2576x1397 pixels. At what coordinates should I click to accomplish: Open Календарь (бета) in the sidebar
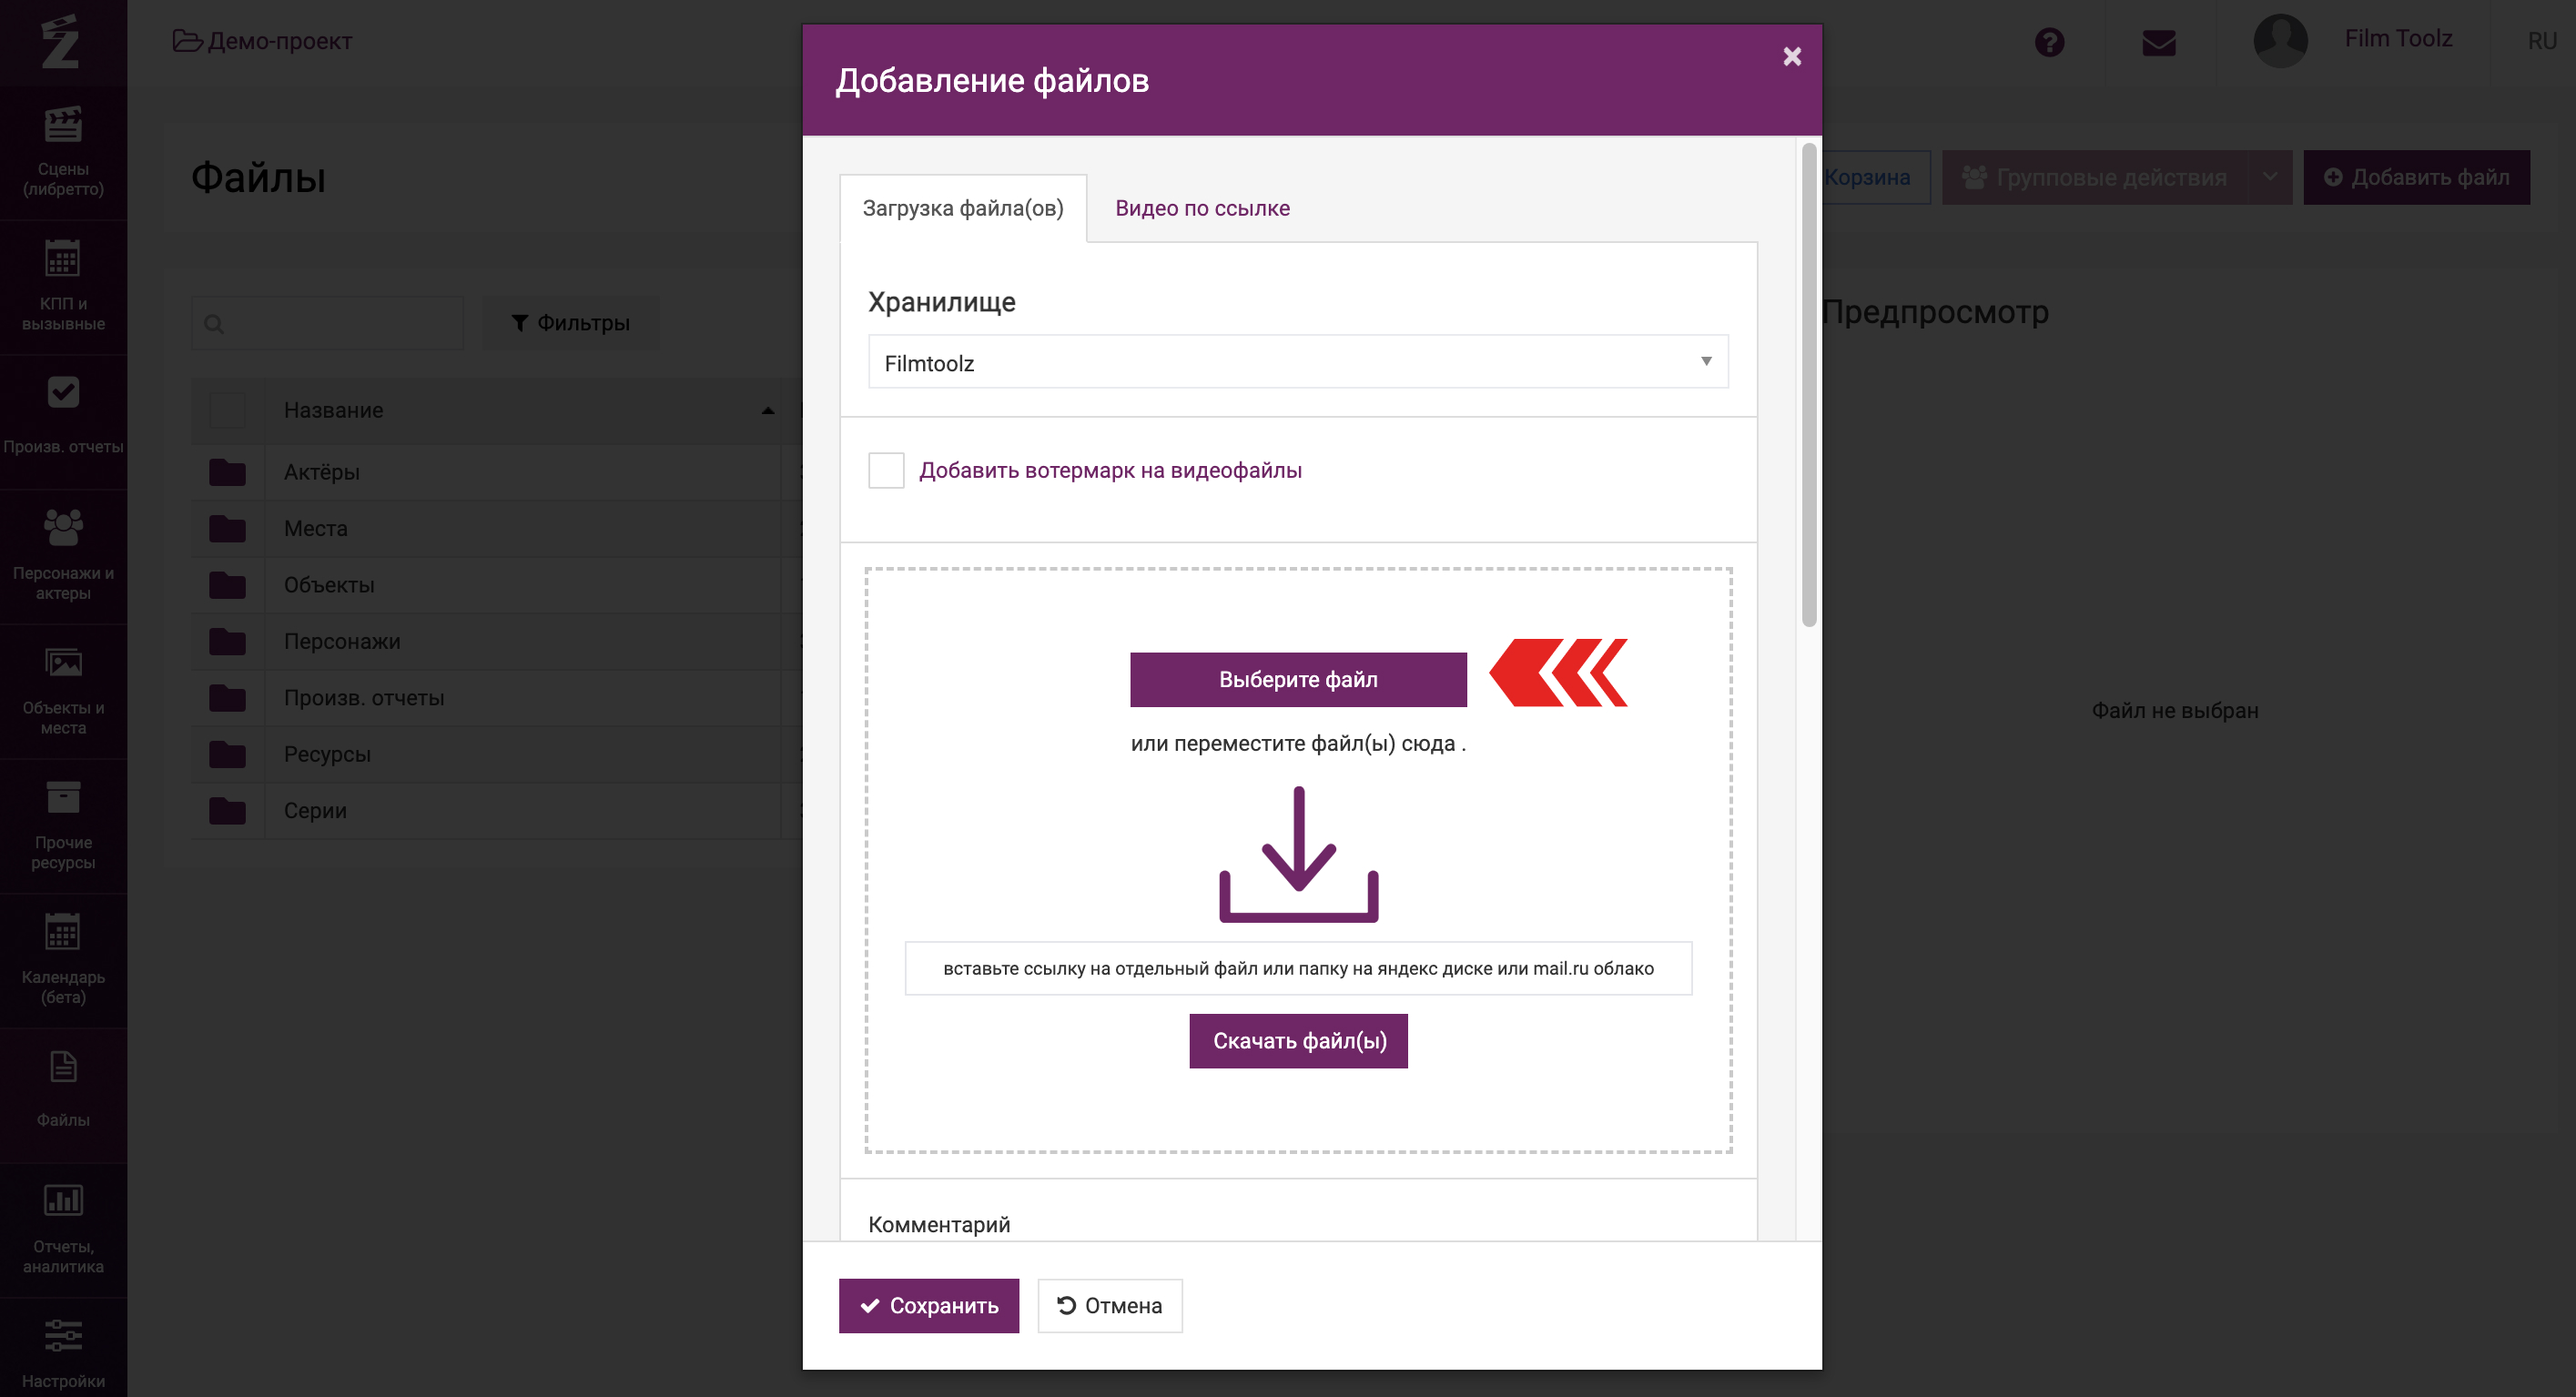tap(63, 961)
